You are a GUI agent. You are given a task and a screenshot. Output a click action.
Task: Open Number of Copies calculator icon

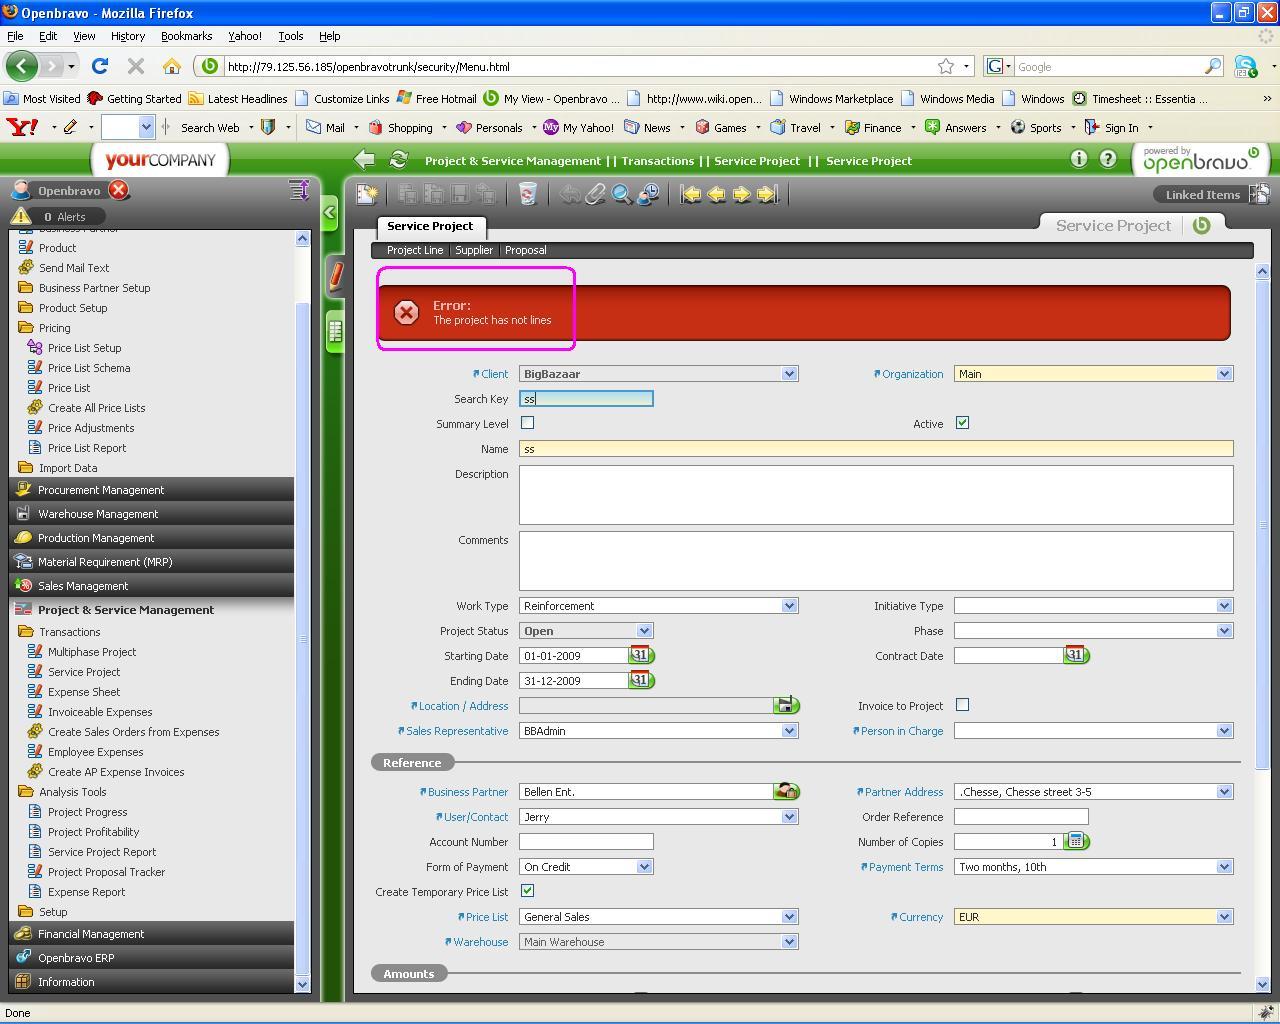click(x=1075, y=841)
